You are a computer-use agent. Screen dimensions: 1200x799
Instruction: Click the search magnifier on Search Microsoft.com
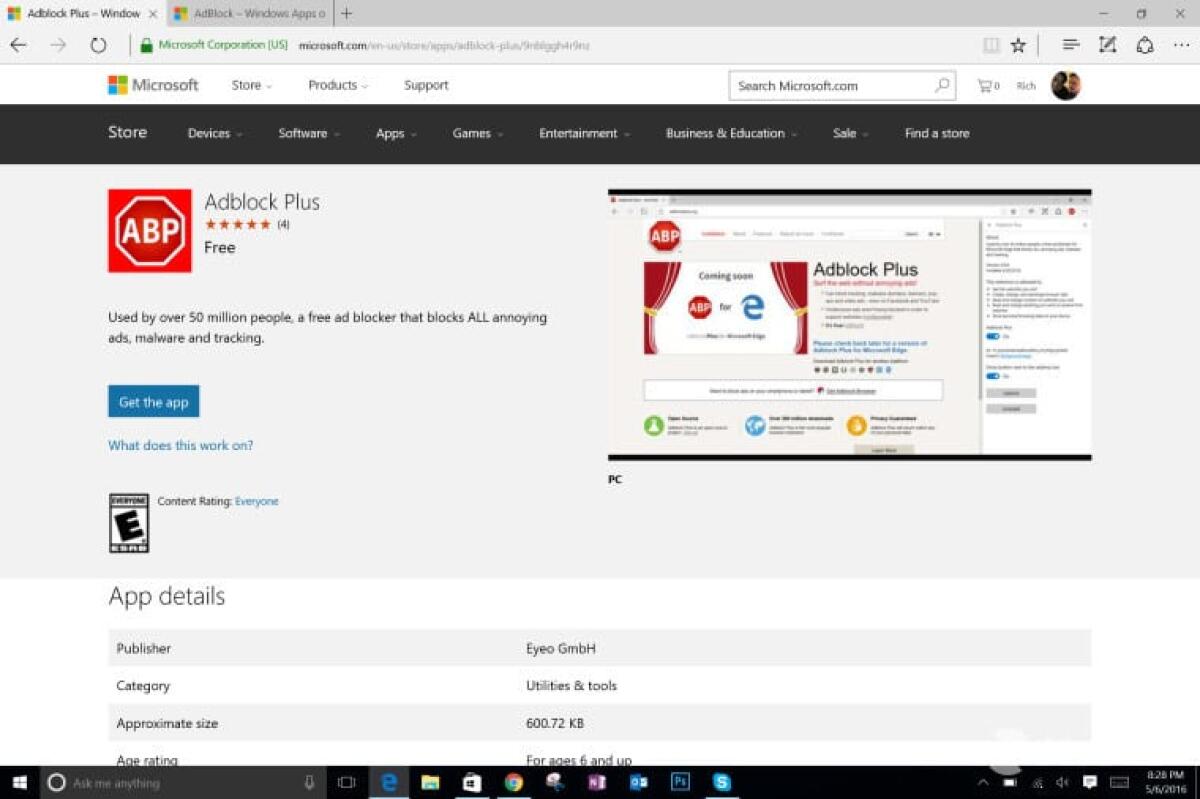(941, 85)
